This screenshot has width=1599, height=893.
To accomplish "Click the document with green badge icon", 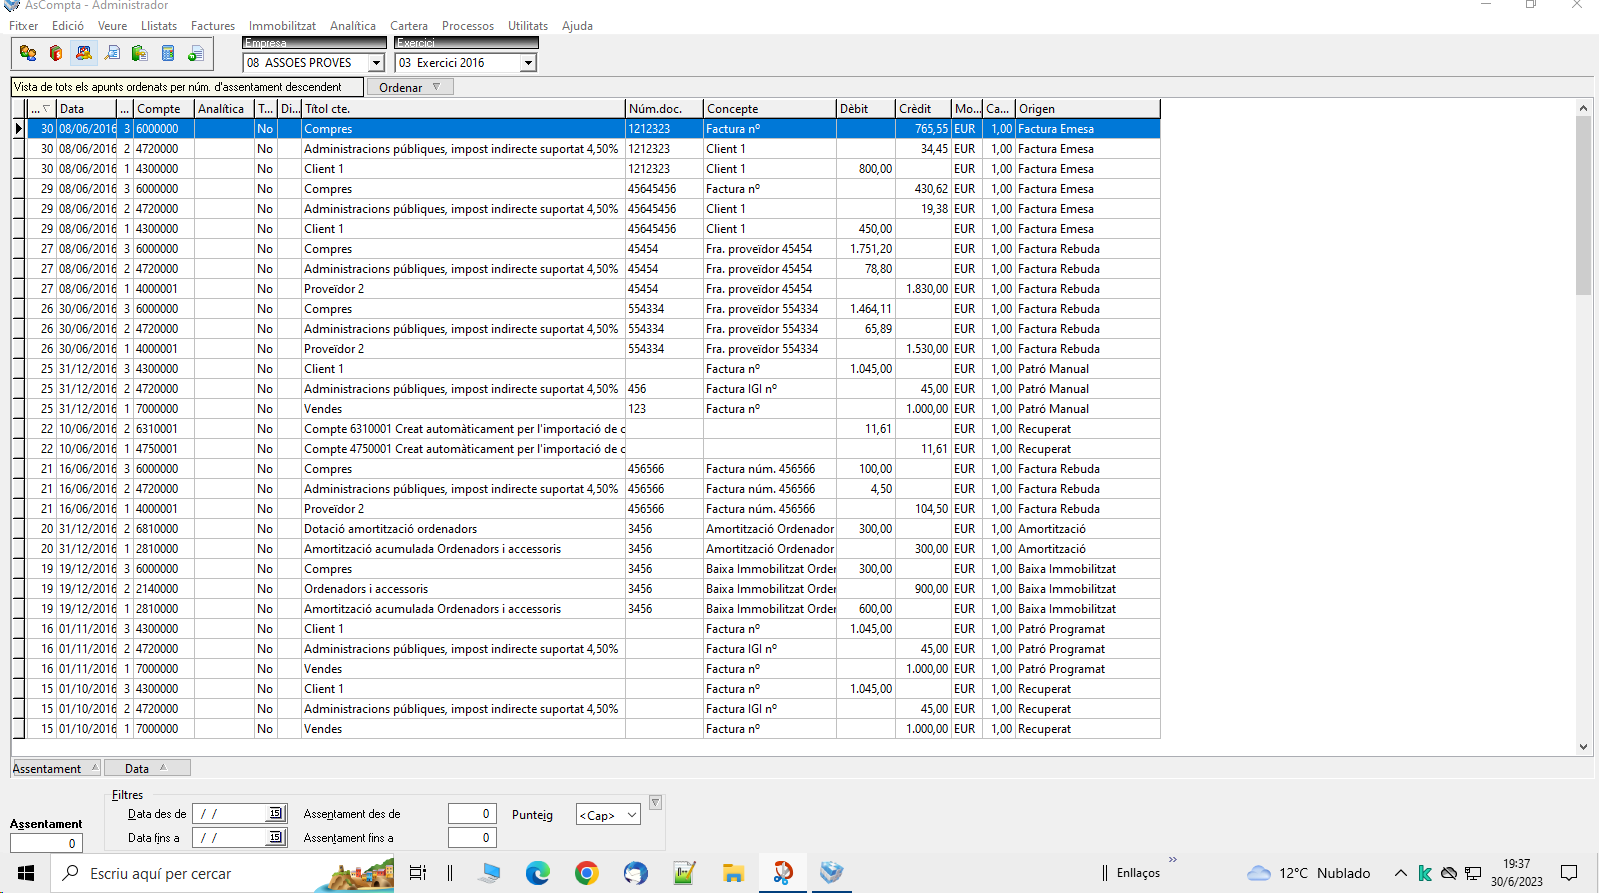I will [196, 53].
